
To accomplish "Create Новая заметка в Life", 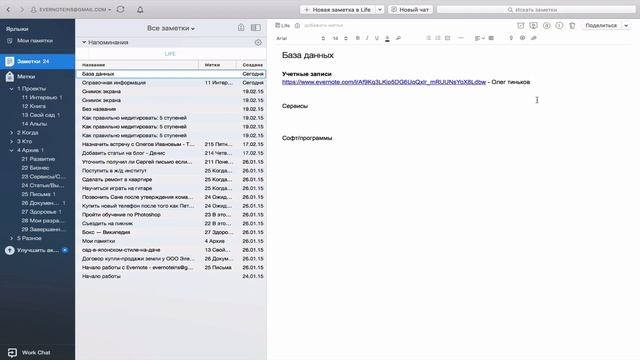I will point(338,9).
